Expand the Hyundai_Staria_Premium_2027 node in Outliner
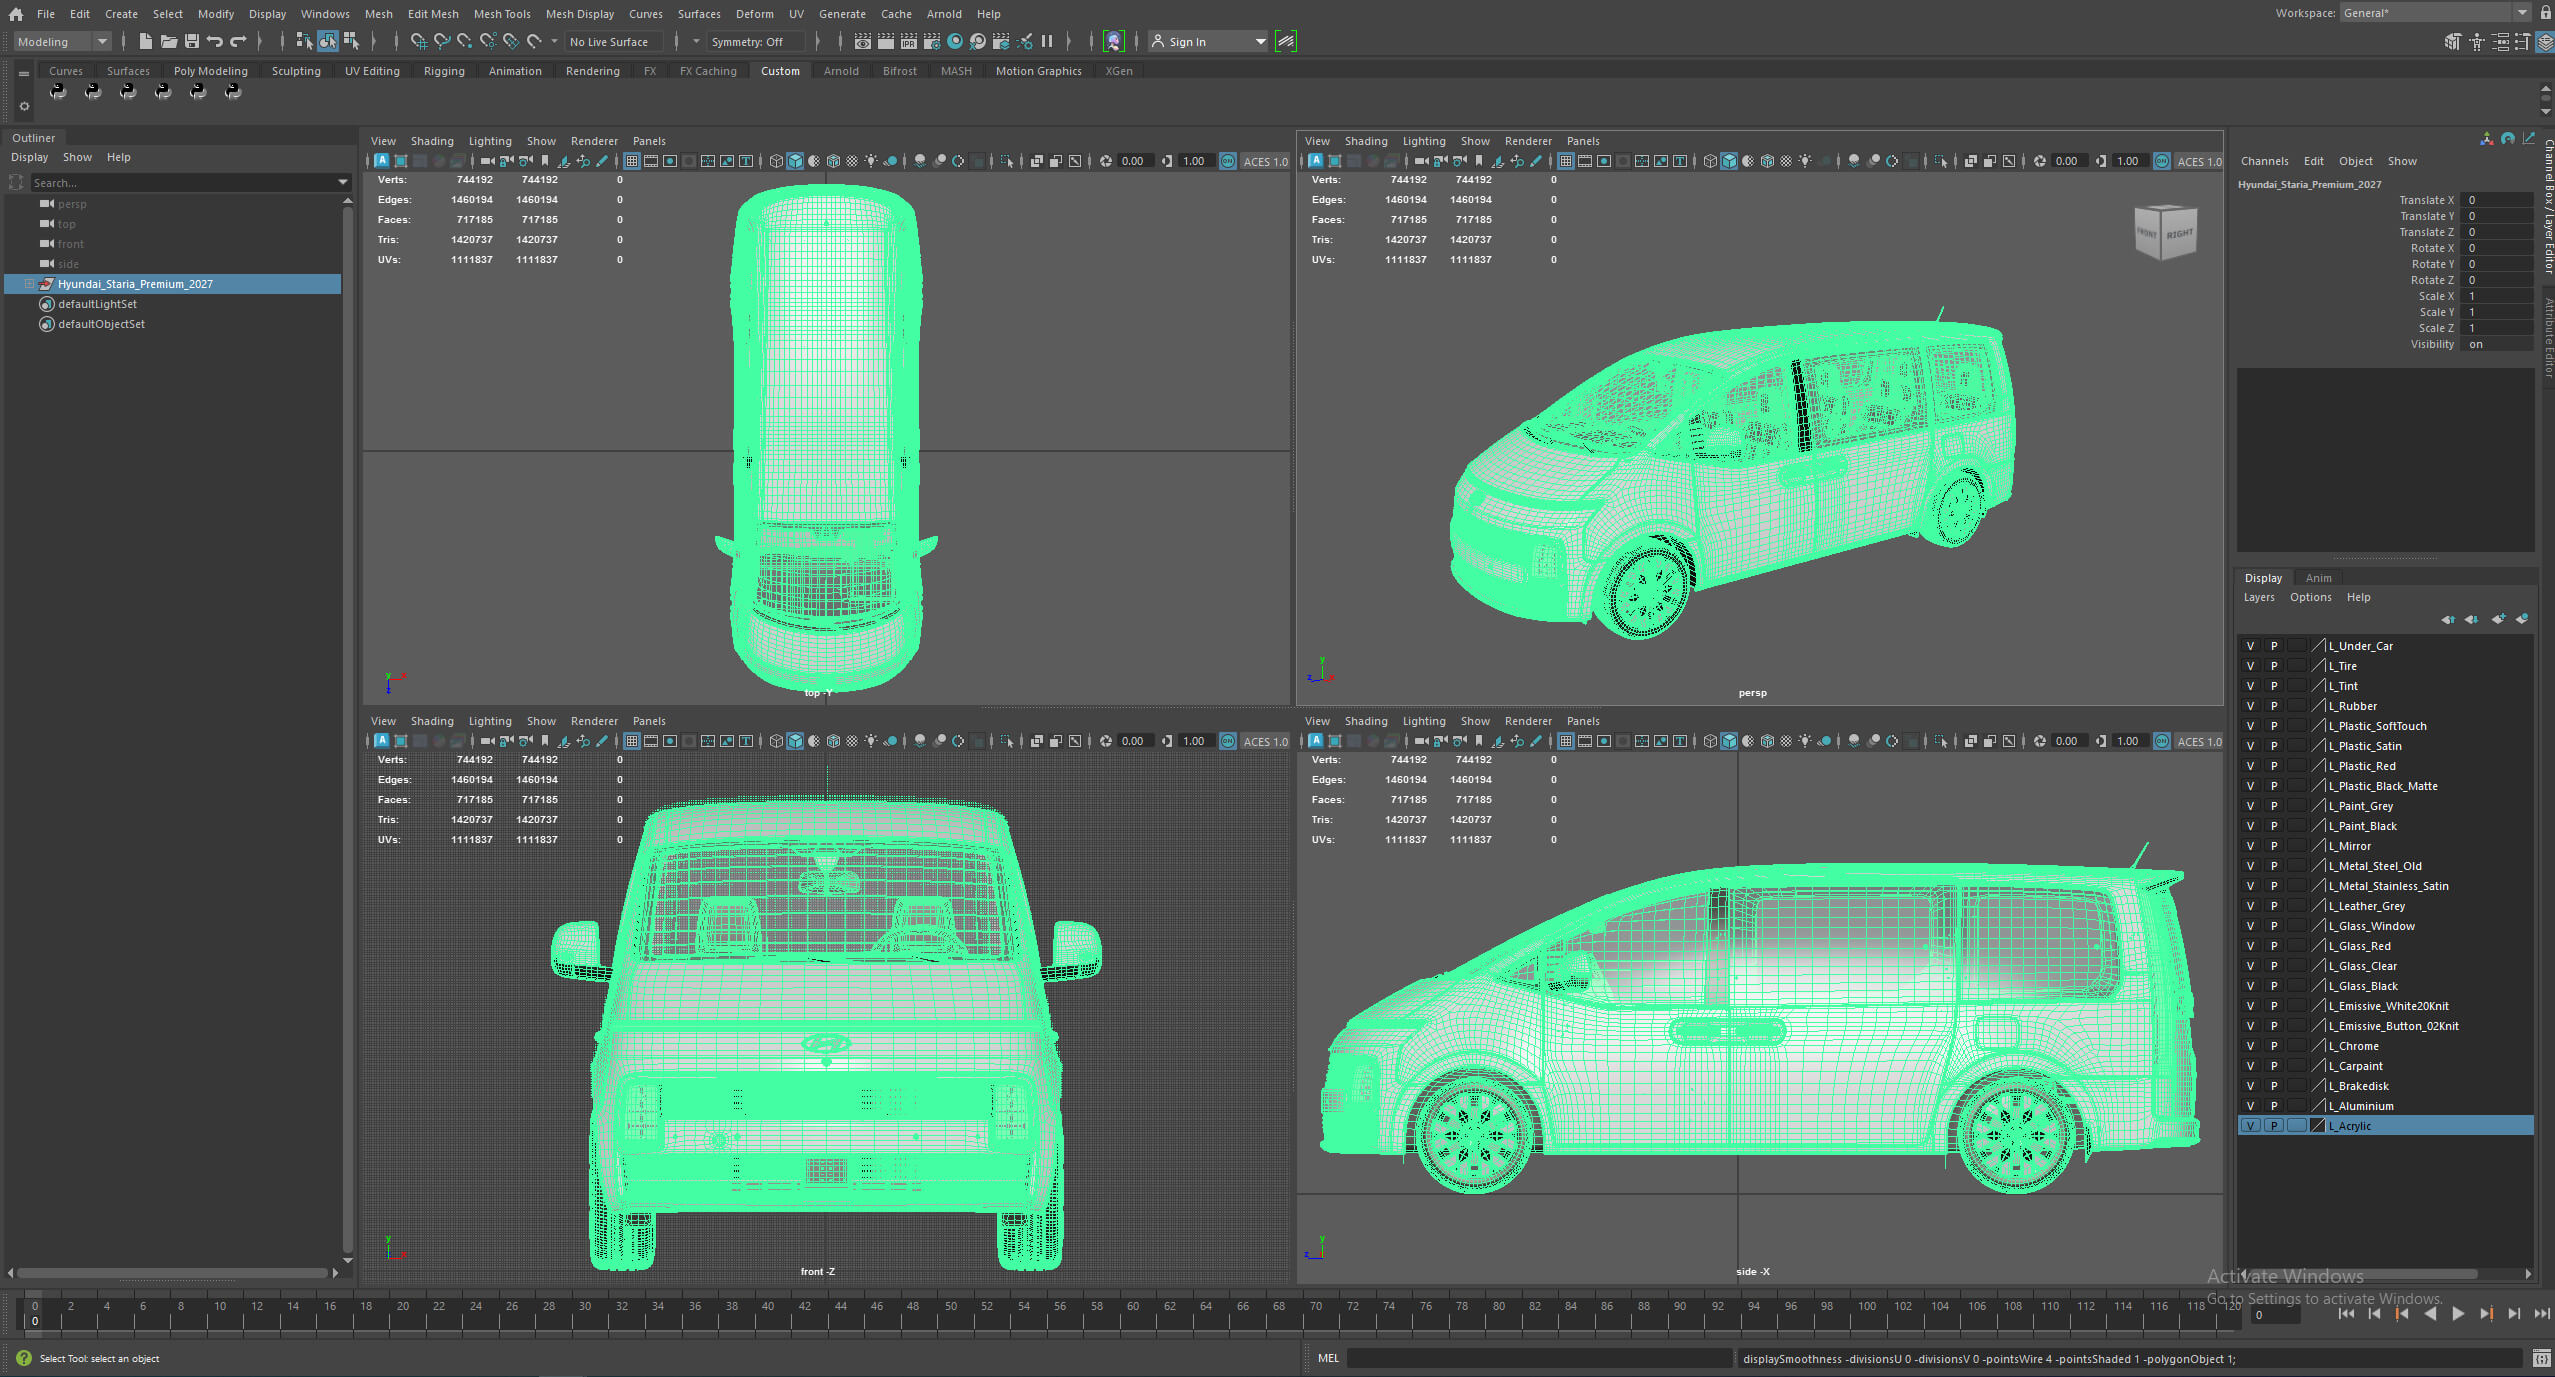 [29, 284]
